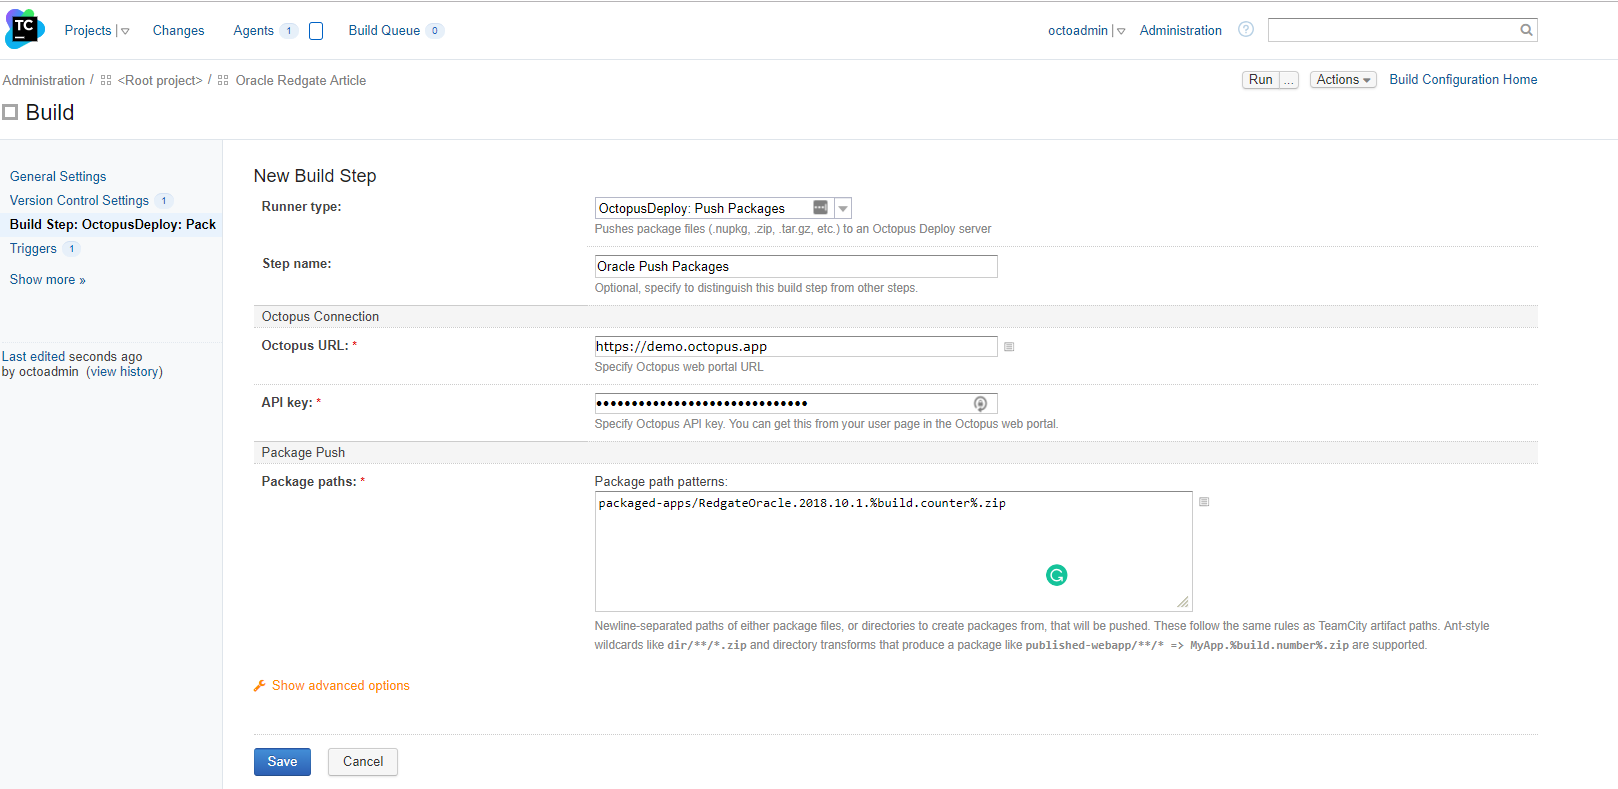Click the TeamCity logo icon

tap(24, 30)
